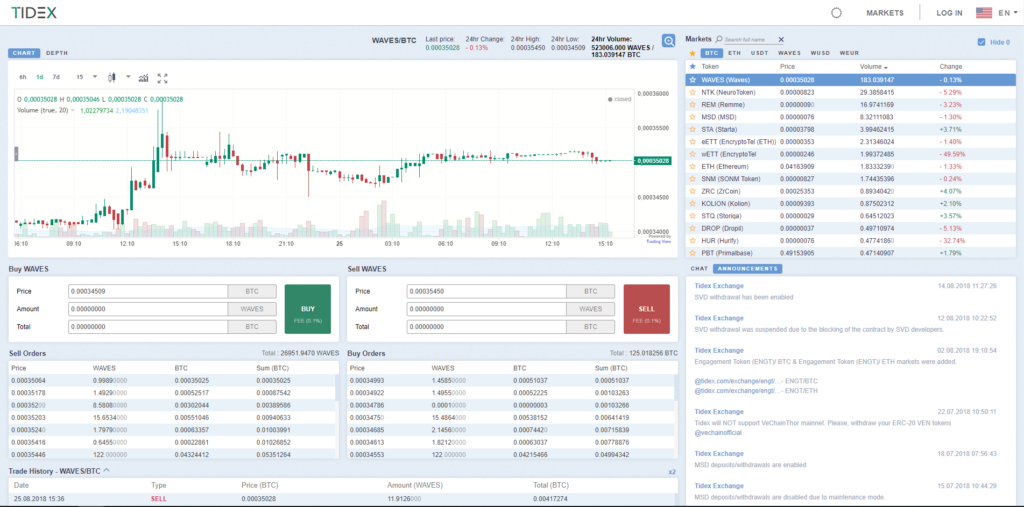Select sell order priced 0.00035064
Viewport: 1024px width, 507px height.
[x=172, y=380]
